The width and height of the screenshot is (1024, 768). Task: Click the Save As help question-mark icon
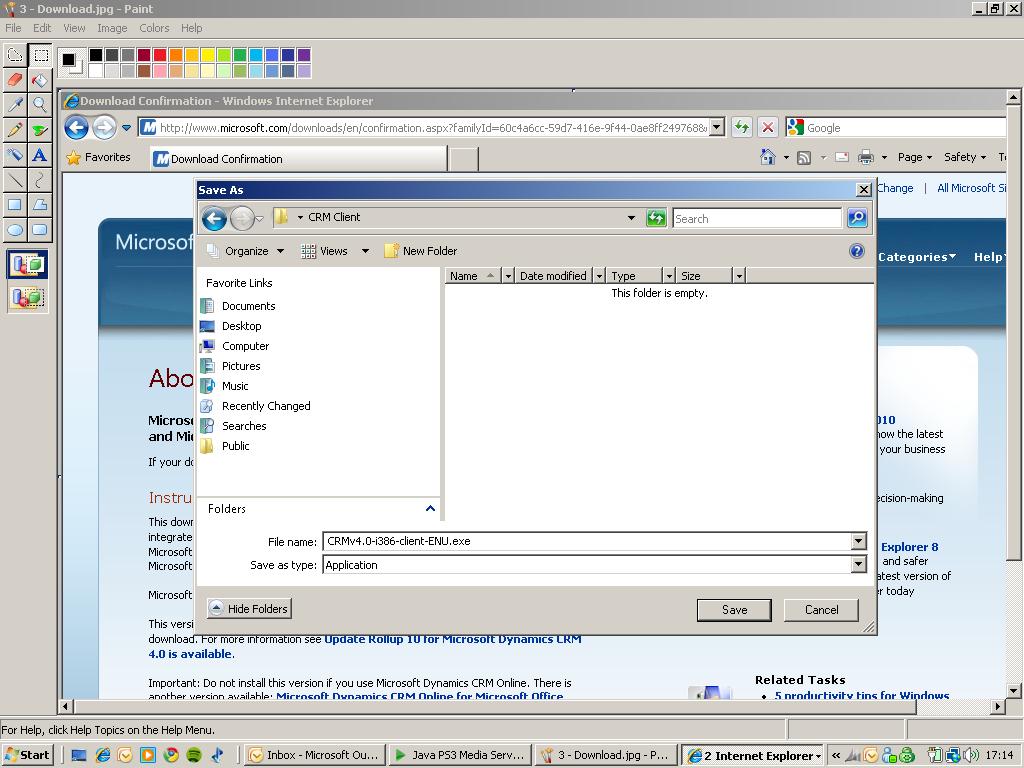[857, 251]
